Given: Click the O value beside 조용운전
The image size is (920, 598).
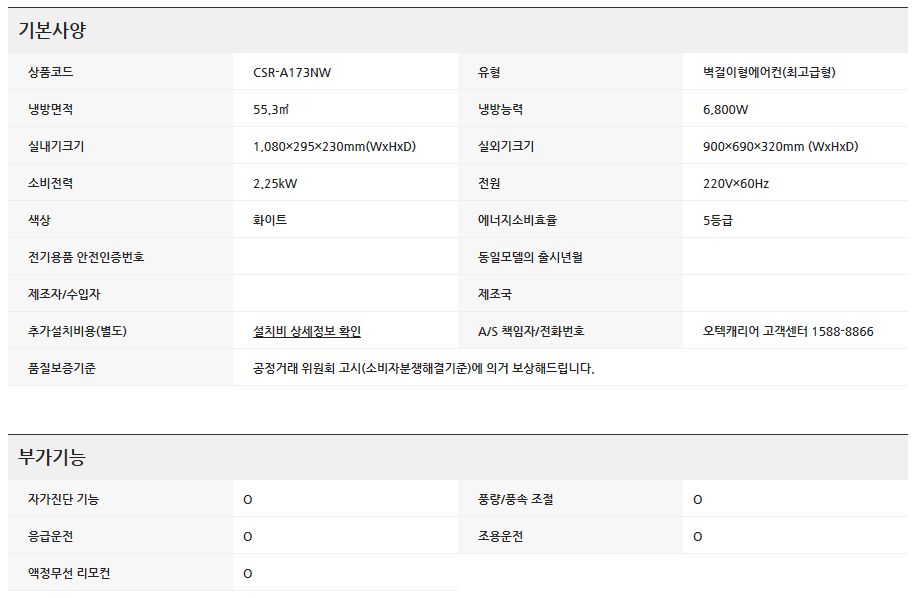Looking at the screenshot, I should pyautogui.click(x=698, y=537).
